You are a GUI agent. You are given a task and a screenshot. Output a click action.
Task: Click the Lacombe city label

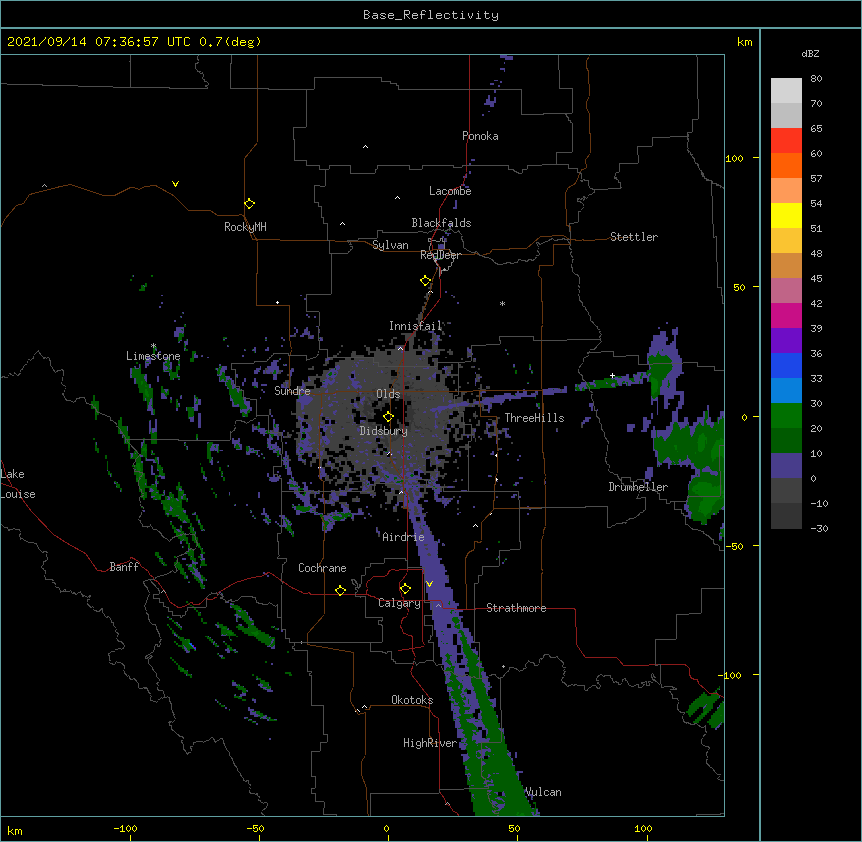[x=450, y=191]
